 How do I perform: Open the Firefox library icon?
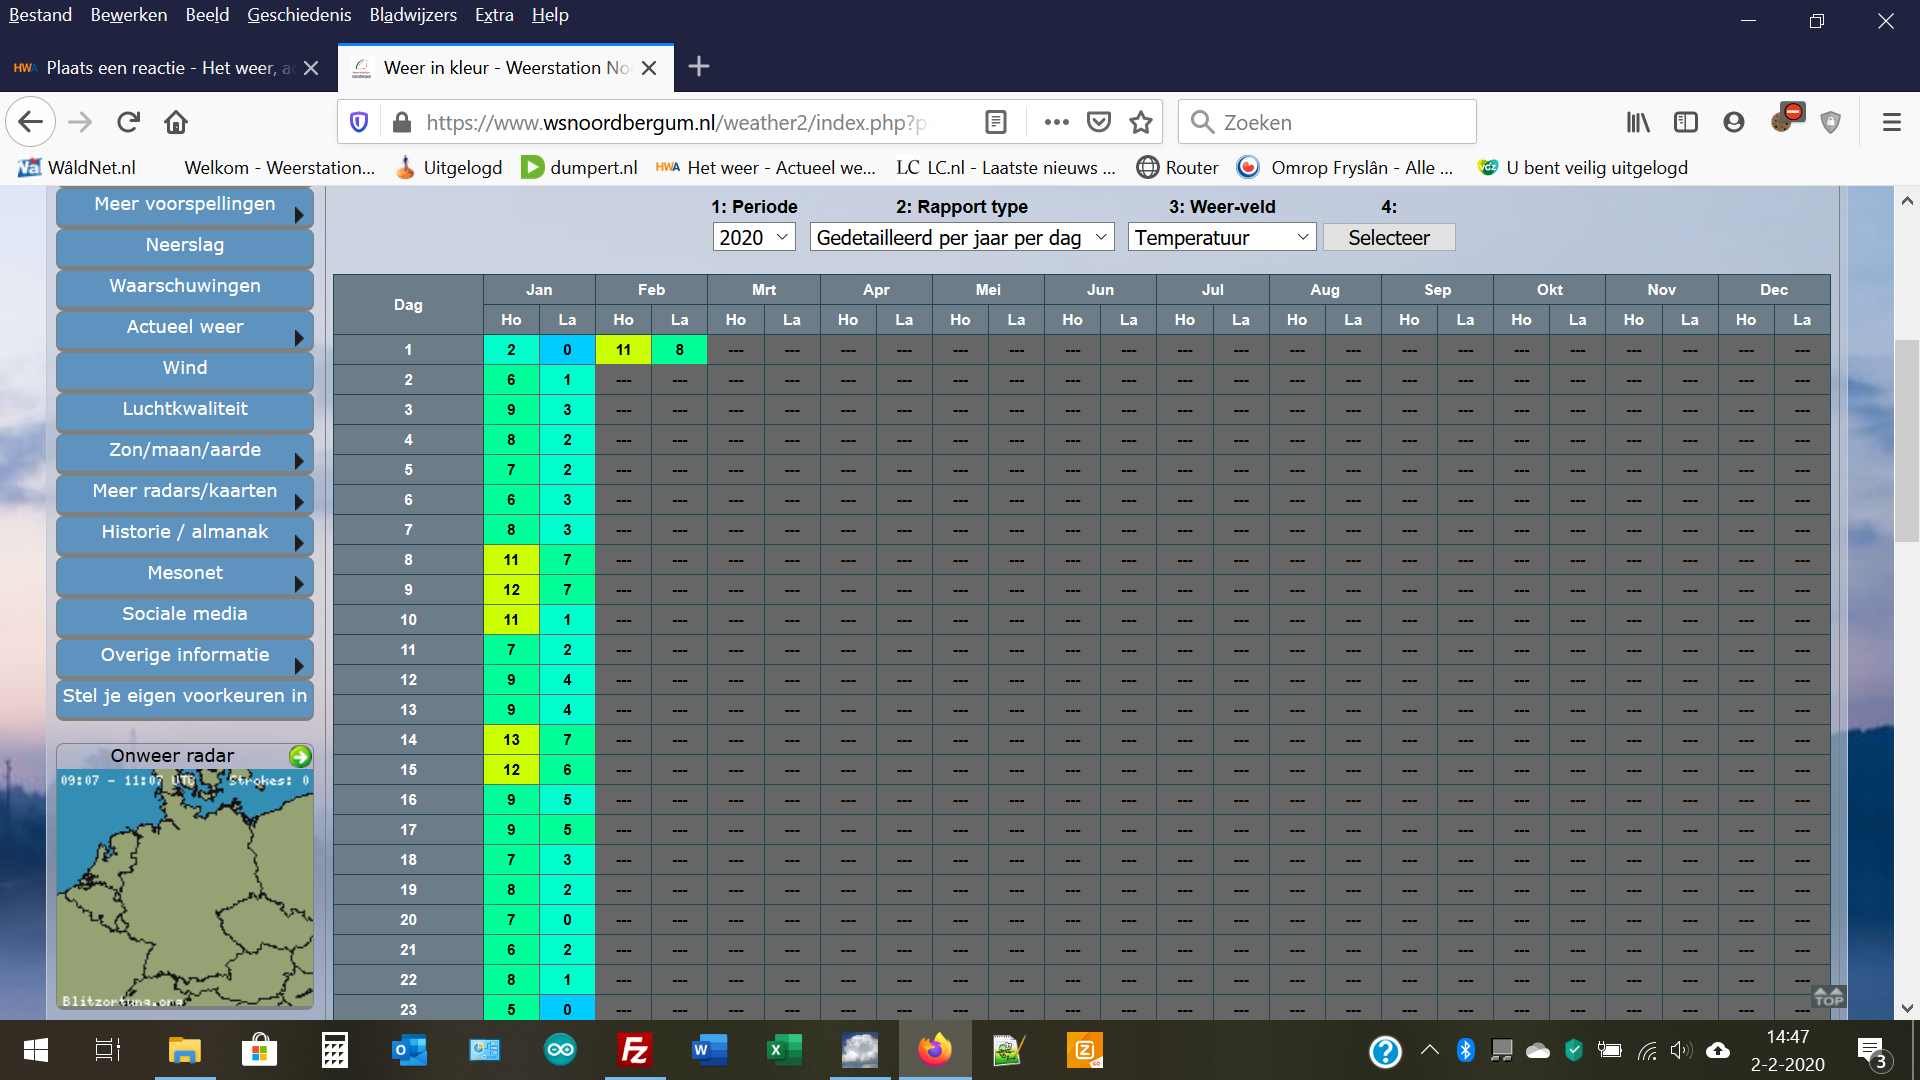pos(1637,122)
